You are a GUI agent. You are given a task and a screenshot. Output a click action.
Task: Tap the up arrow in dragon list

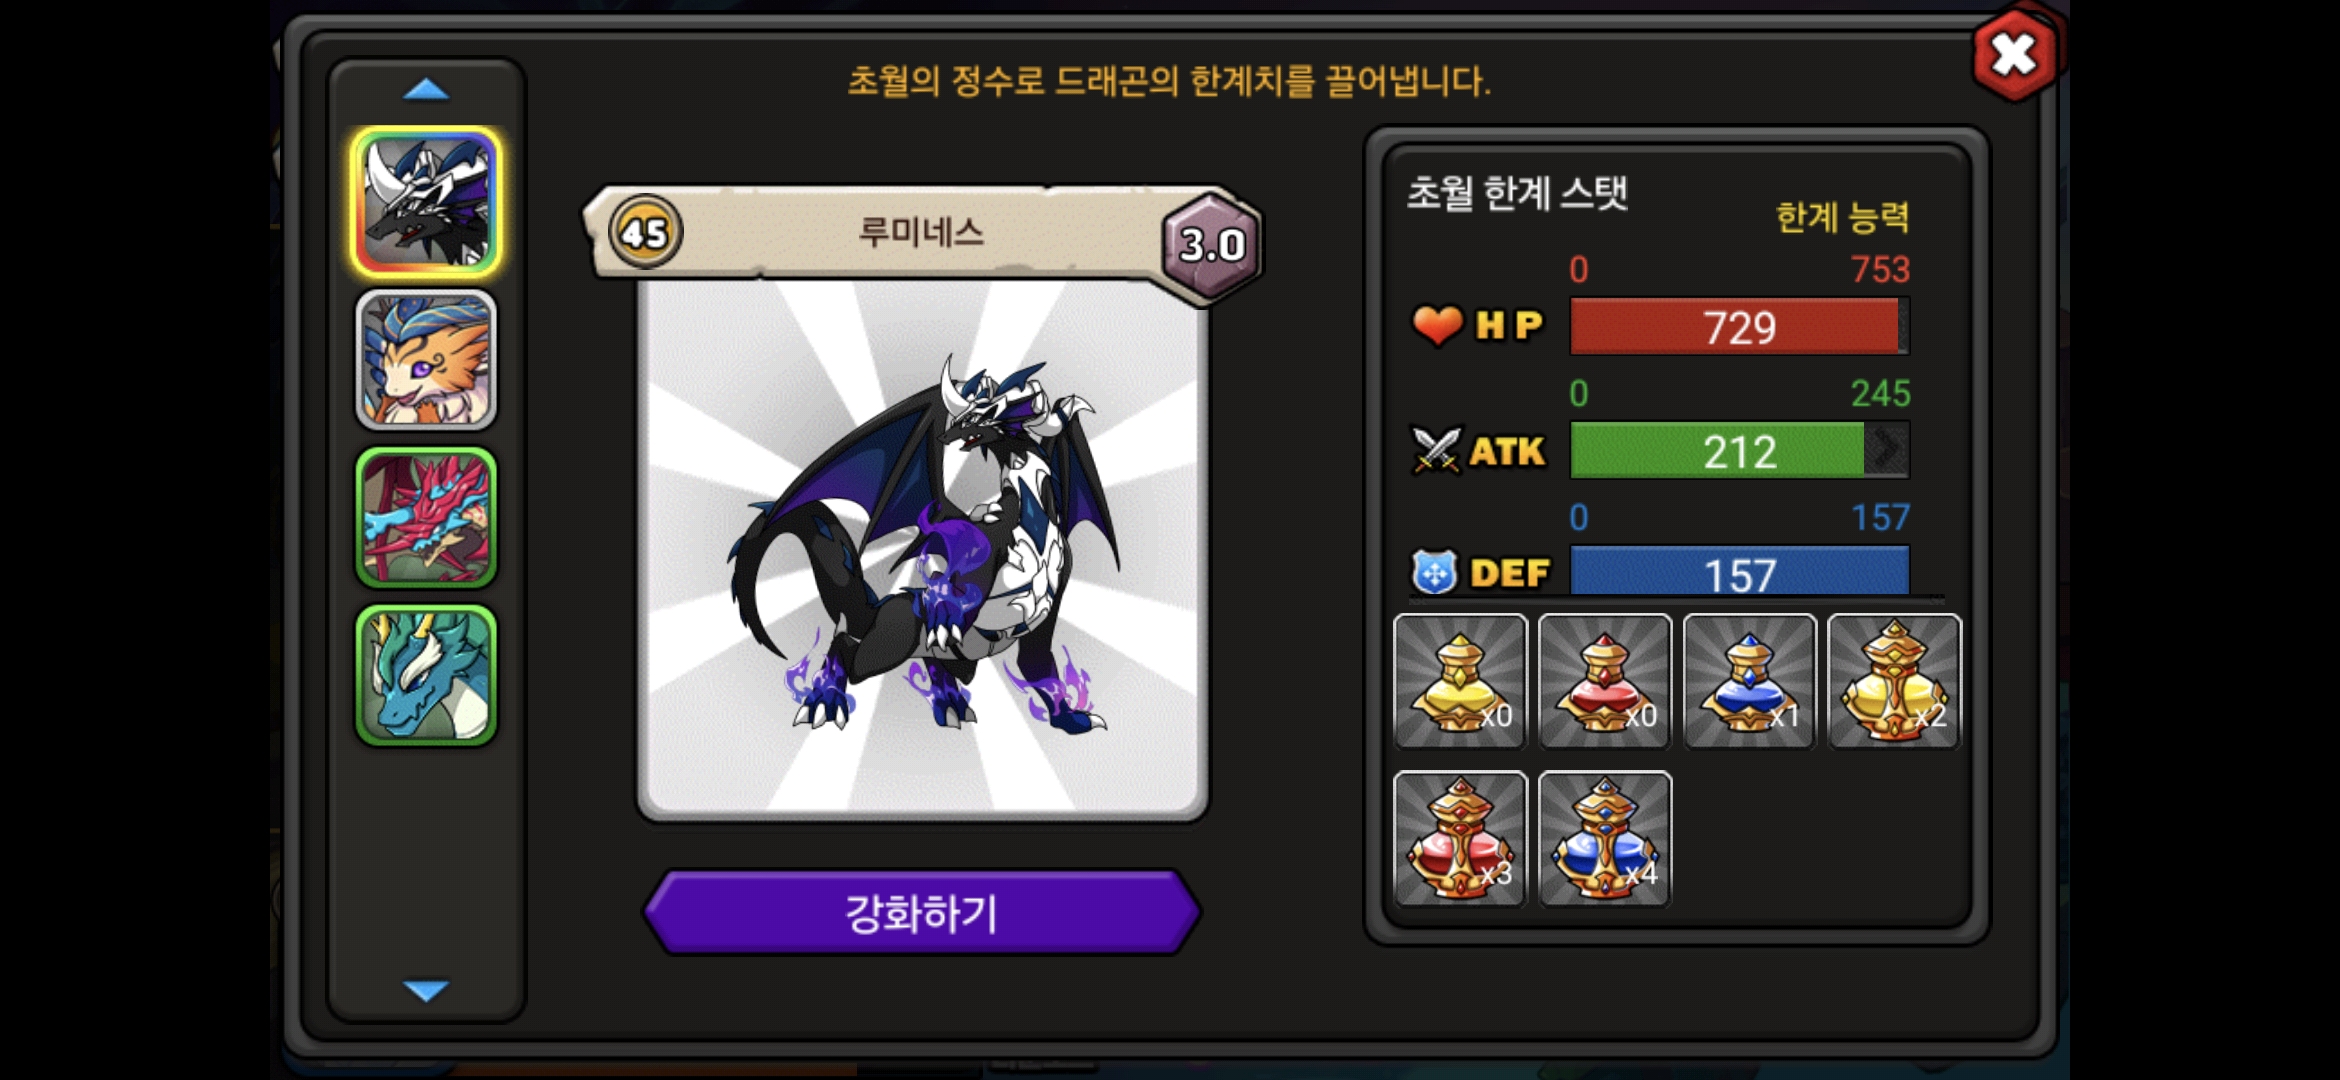coord(426,90)
